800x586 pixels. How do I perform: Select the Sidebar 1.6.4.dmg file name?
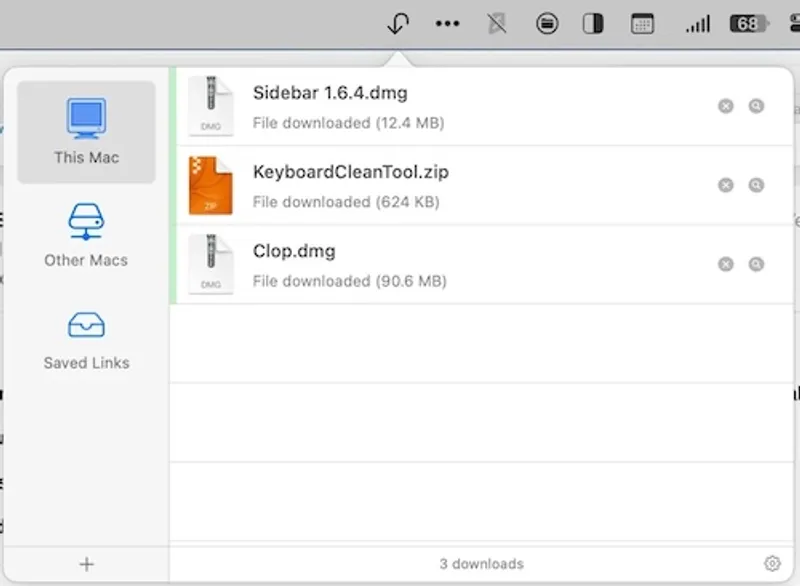tap(330, 93)
